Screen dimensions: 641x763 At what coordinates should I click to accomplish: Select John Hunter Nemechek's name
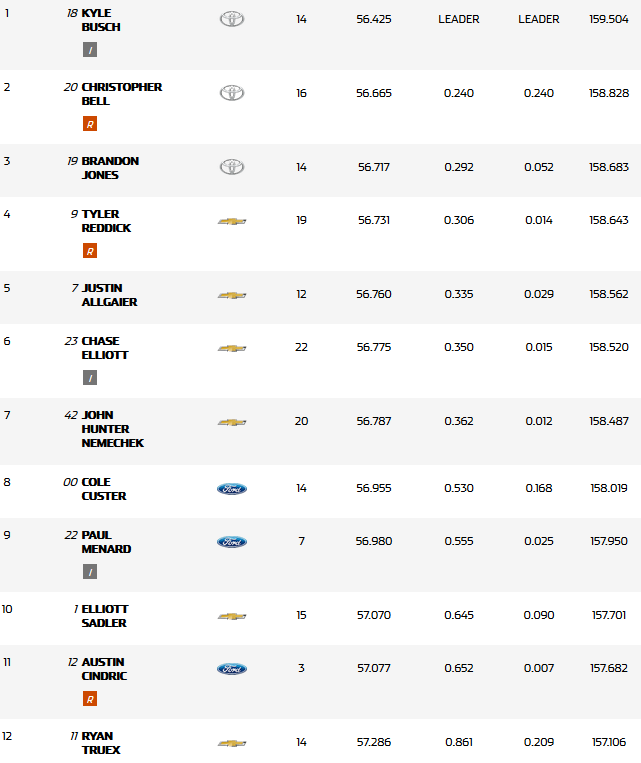(112, 429)
